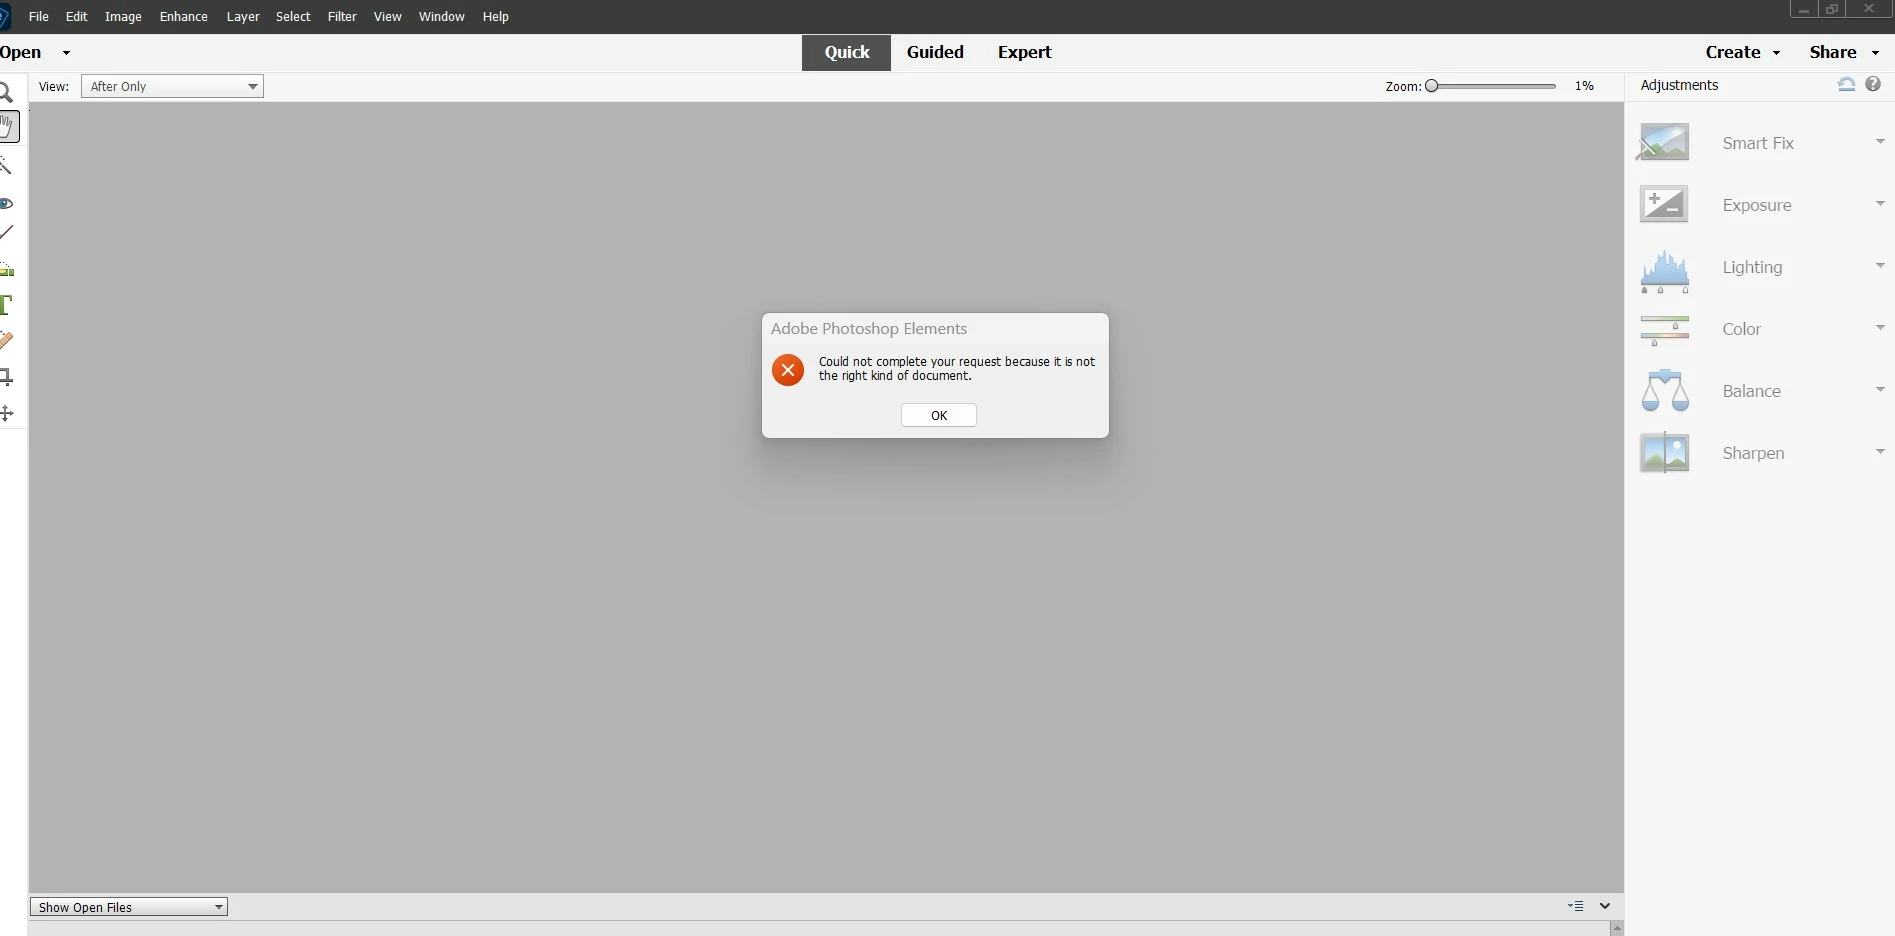Expand the Sharpen adjustment arrow
Image resolution: width=1895 pixels, height=936 pixels.
(1880, 452)
